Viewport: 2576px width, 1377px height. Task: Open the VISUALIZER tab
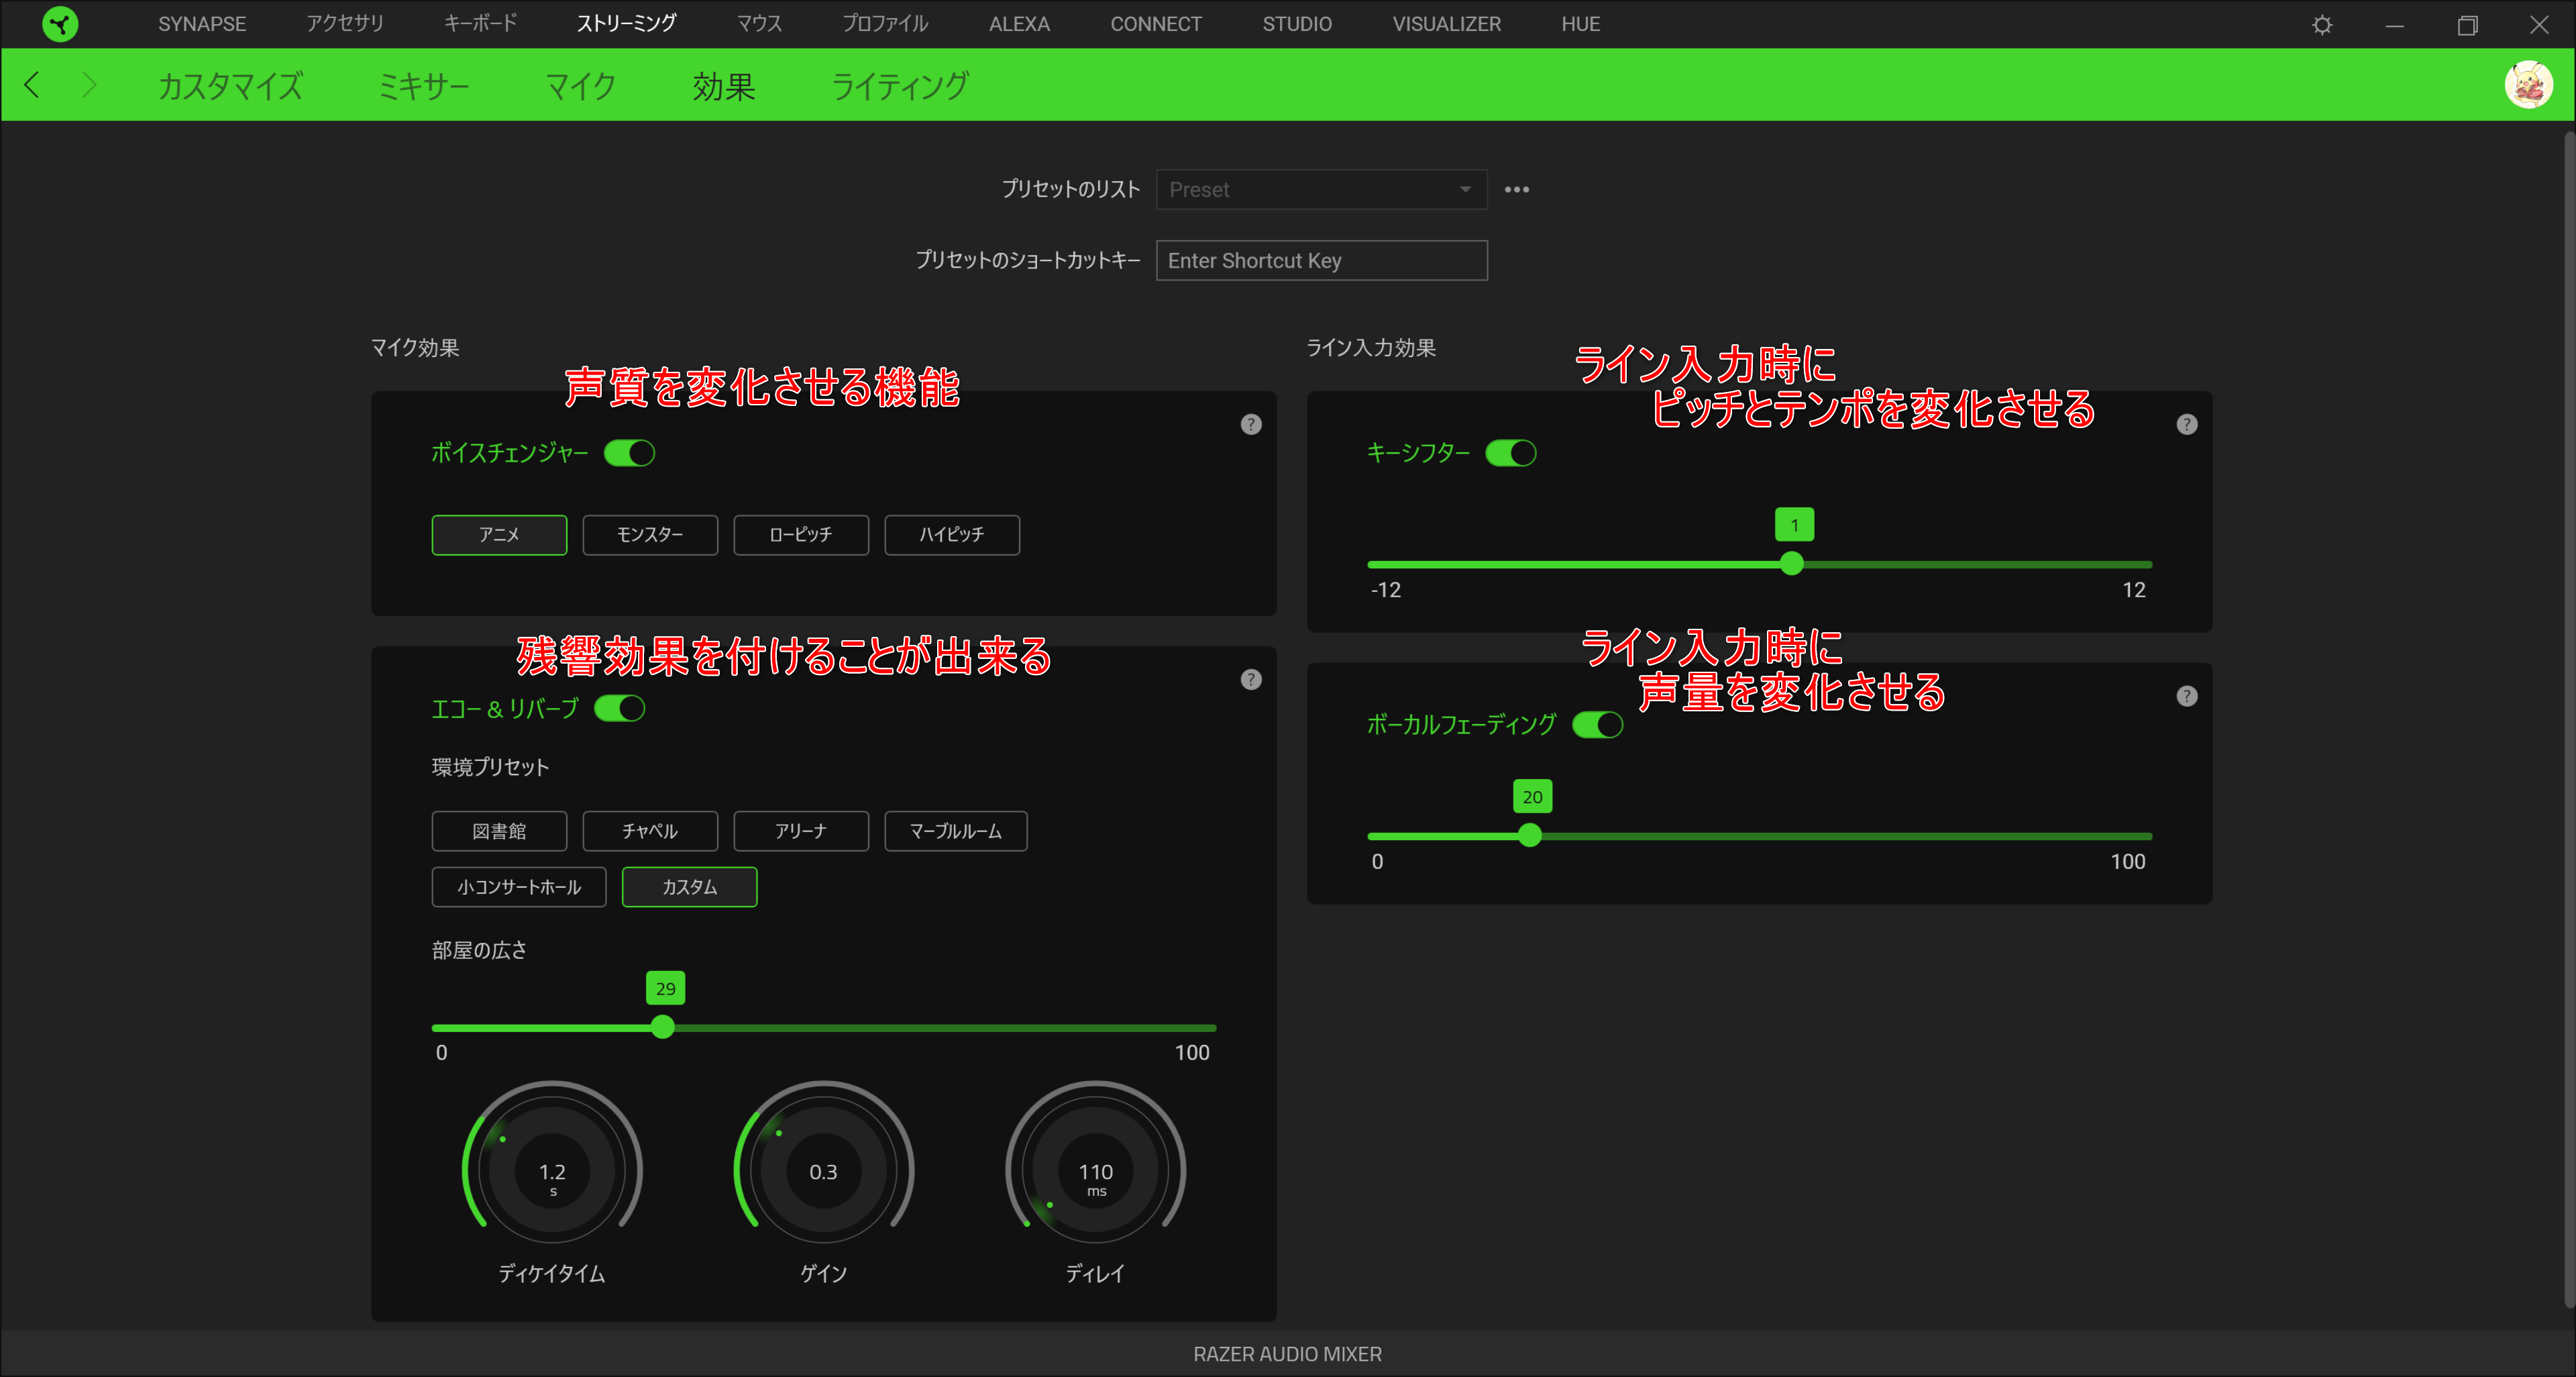tap(1446, 24)
